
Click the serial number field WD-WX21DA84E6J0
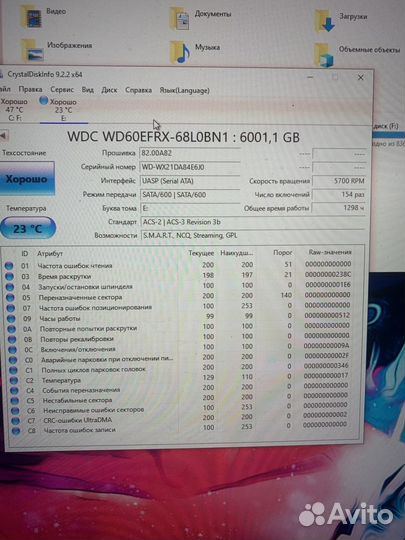point(190,167)
